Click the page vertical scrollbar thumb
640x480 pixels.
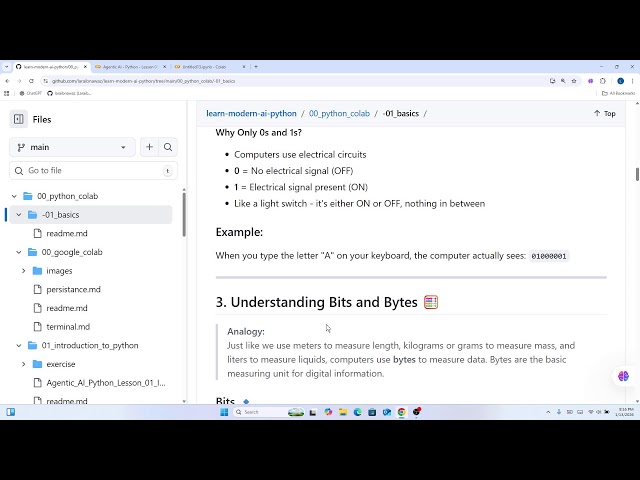[x=637, y=174]
